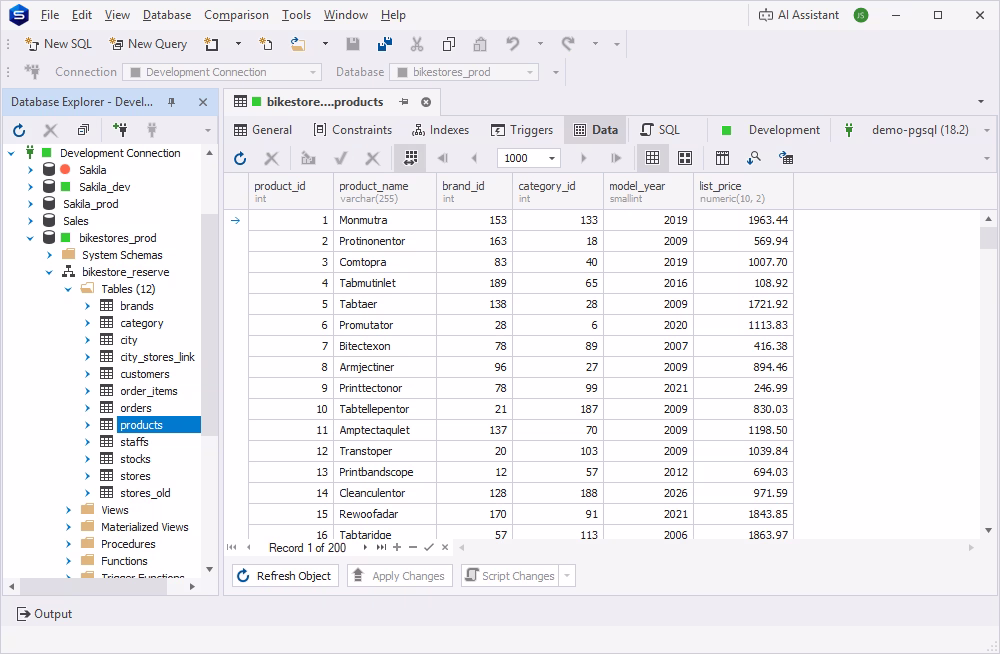Click the Copy icon in toolbar

449,44
